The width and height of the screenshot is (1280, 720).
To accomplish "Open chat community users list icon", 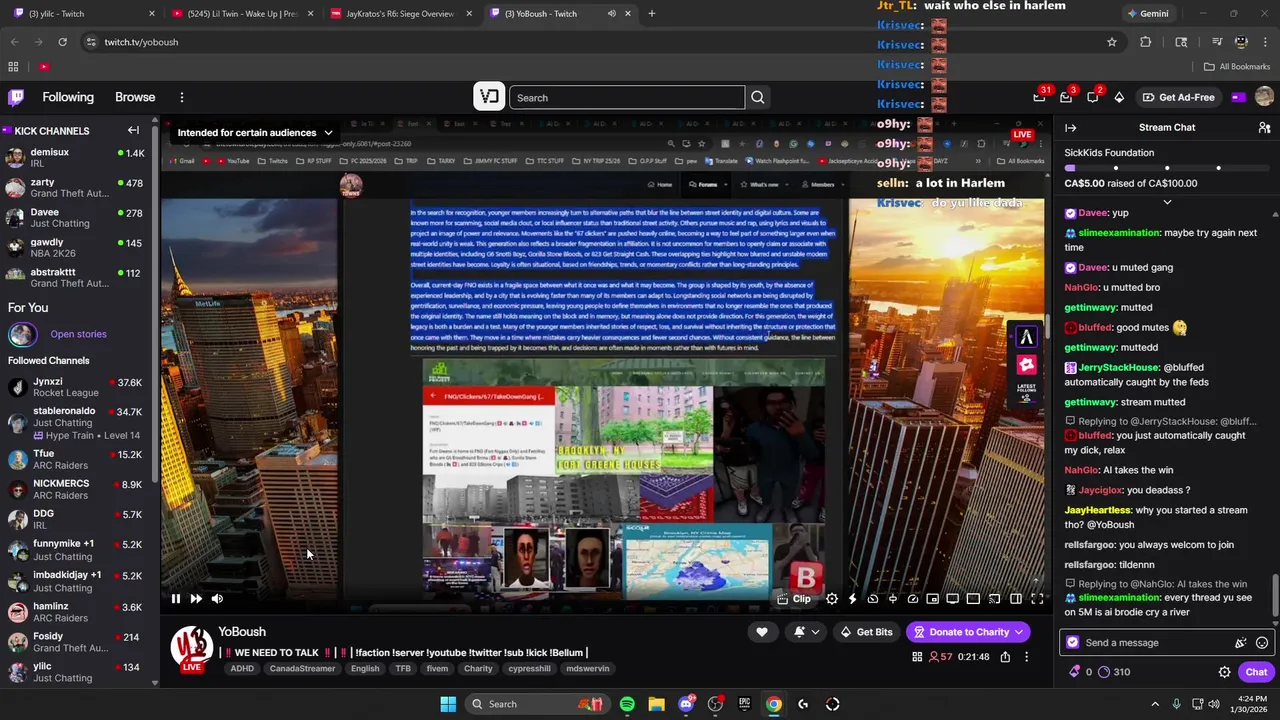I will click(x=1264, y=128).
